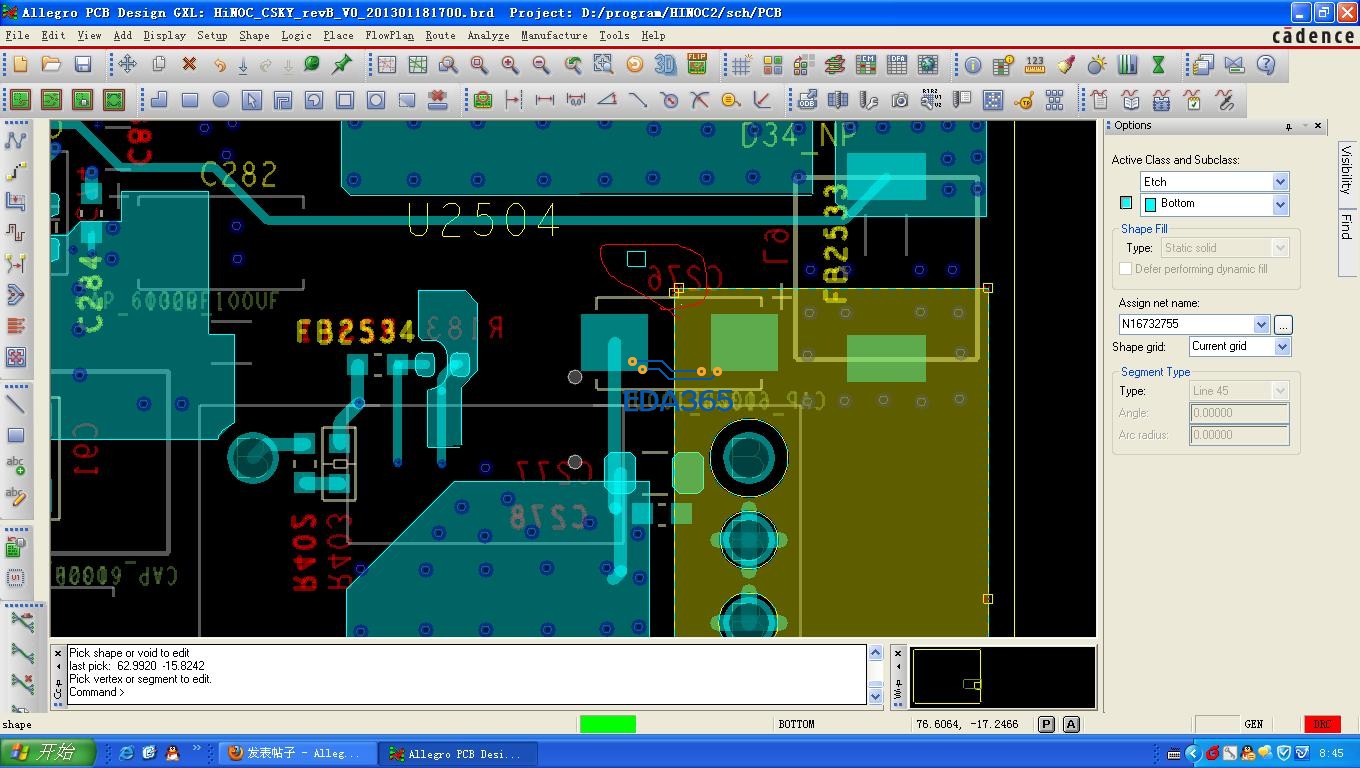Switch to the Visibility side tab
1360x768 pixels.
coord(1346,170)
